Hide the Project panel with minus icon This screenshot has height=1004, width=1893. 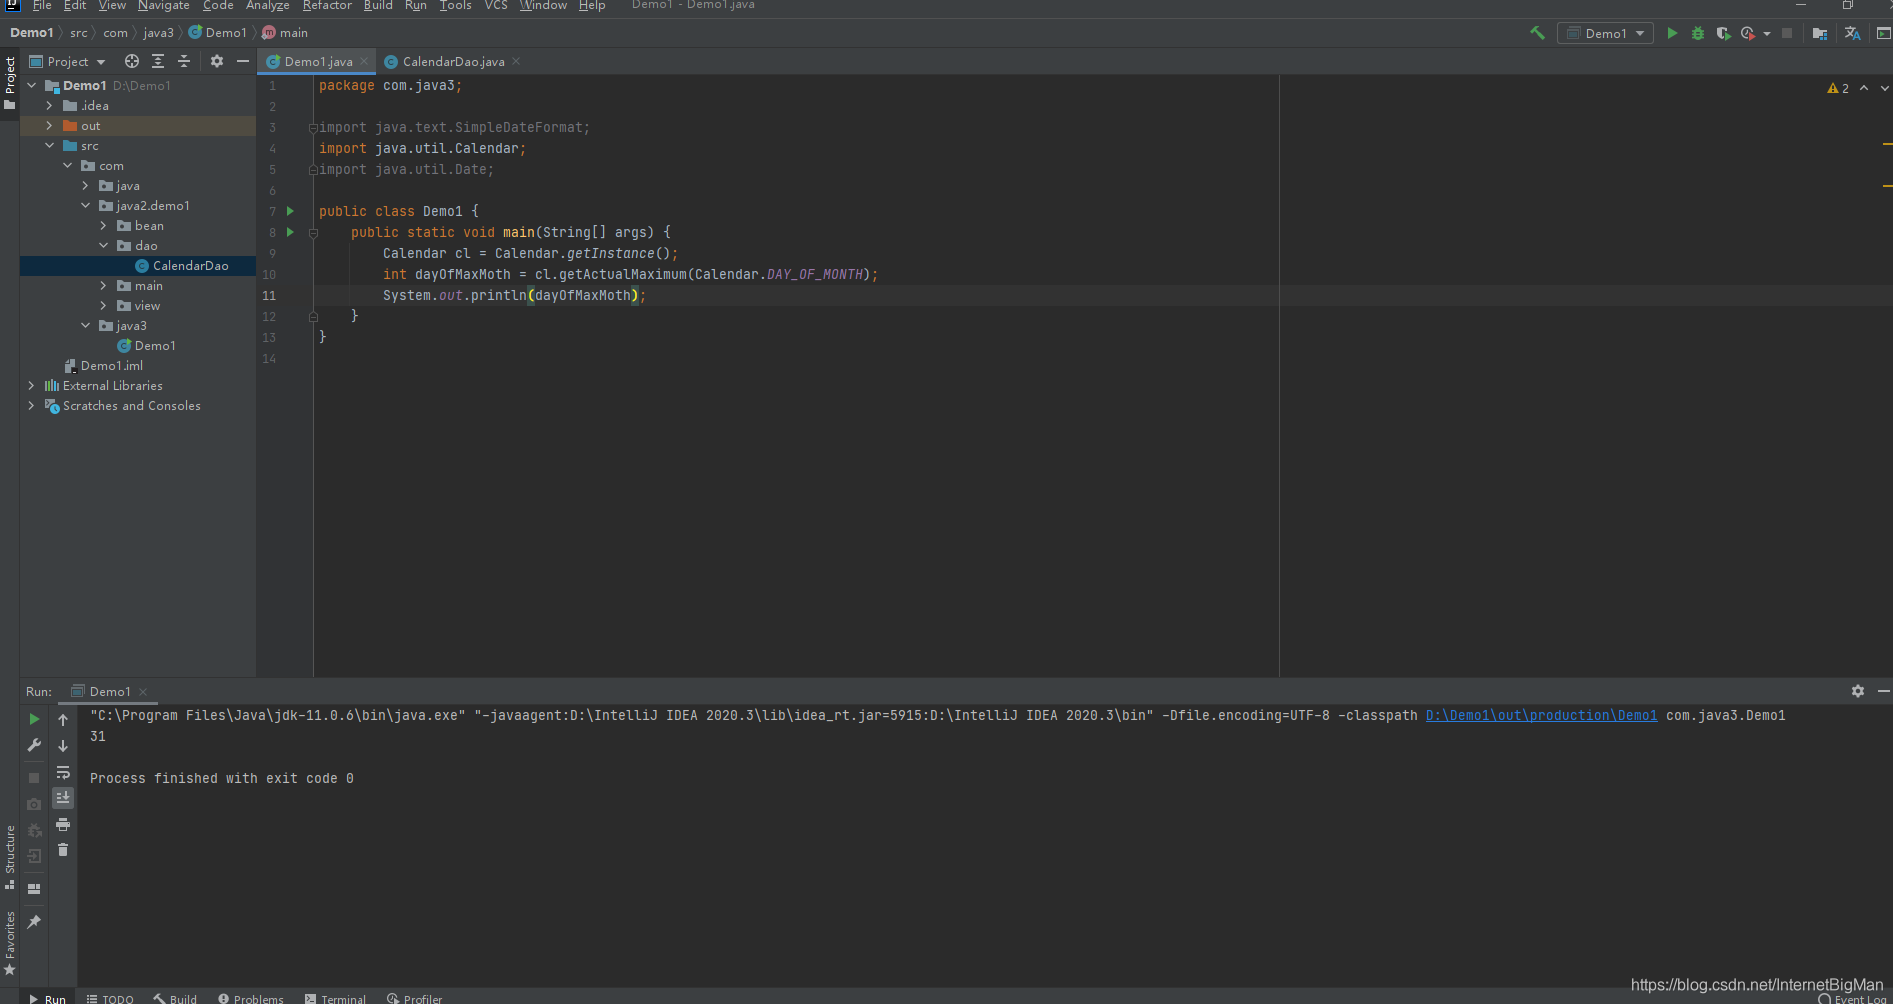coord(242,61)
